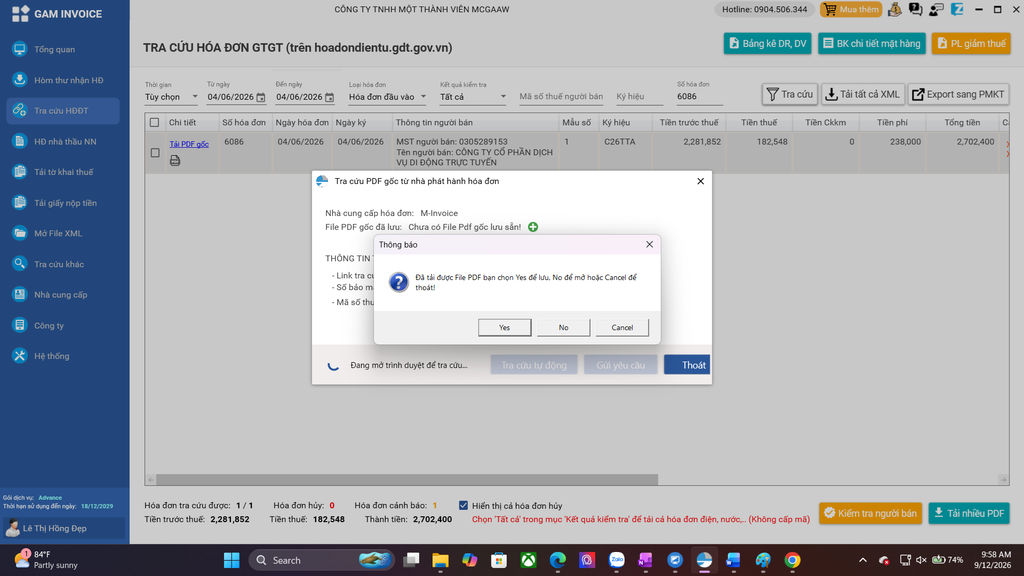1024x576 pixels.
Task: Uncheck Hiển thị cả hóa đơn hủy
Action: 463,505
